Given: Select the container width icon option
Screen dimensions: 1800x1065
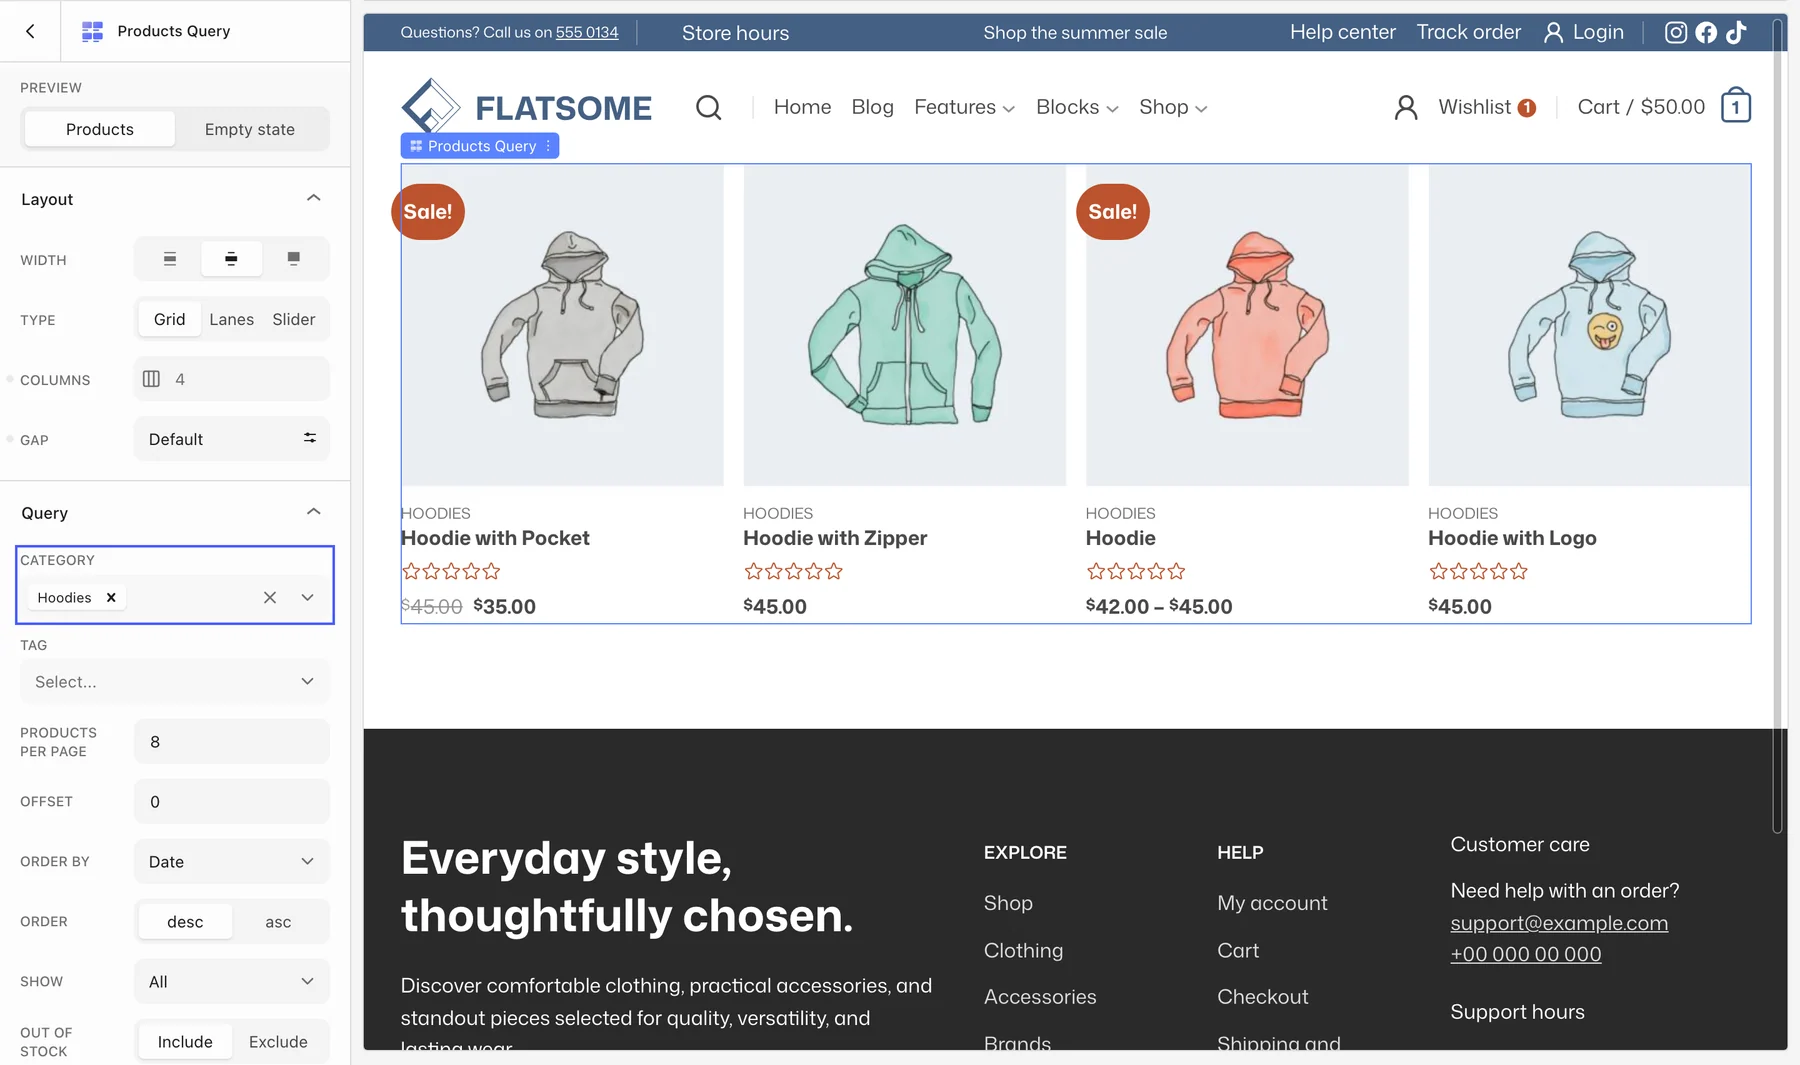Looking at the screenshot, I should 231,259.
